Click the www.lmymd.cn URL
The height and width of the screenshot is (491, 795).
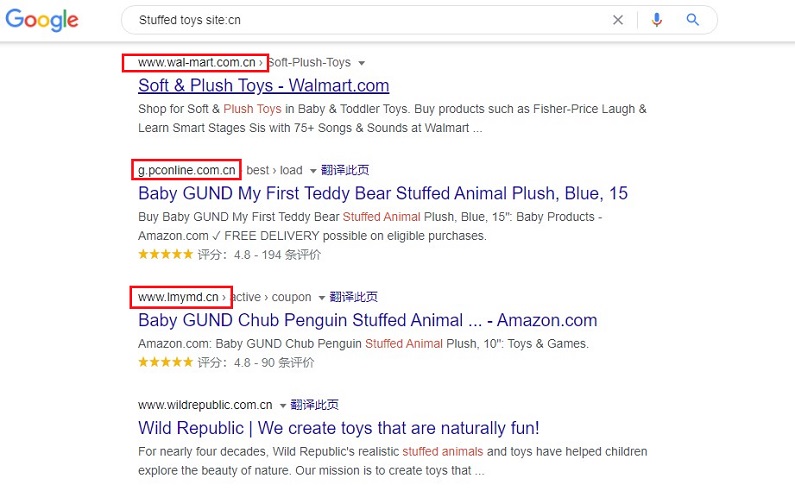point(180,297)
